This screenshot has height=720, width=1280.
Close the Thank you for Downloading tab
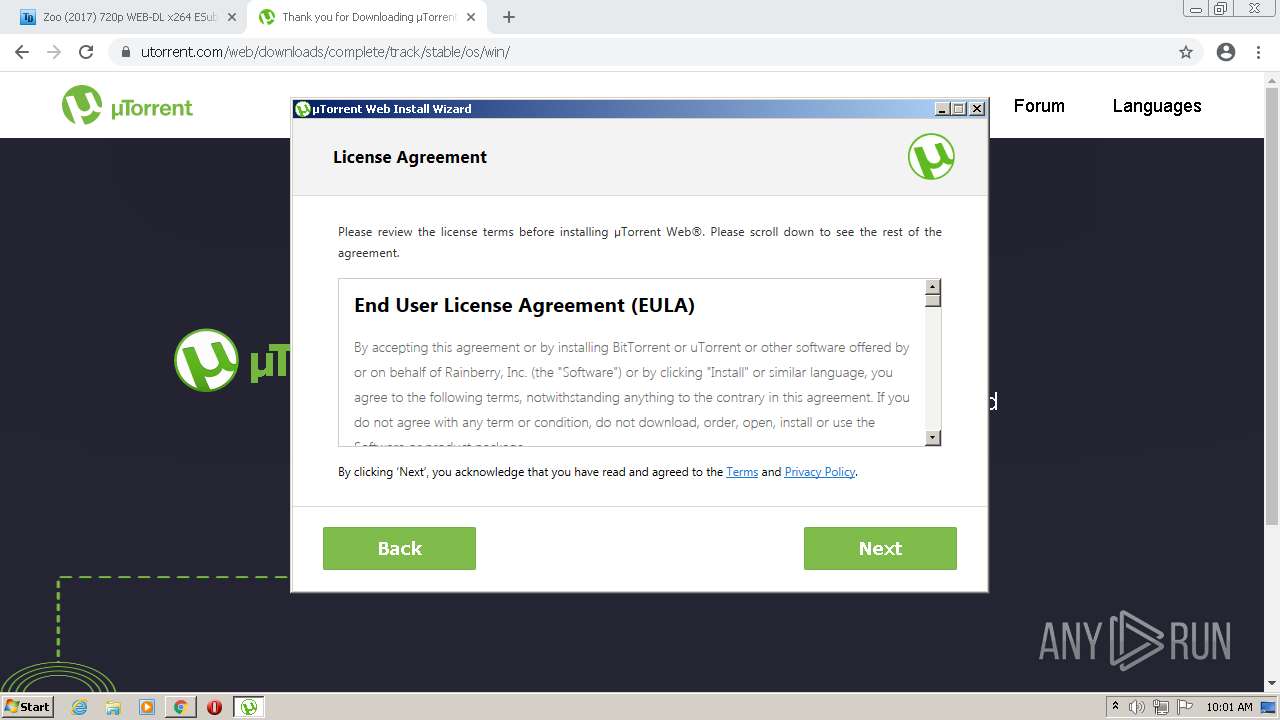pos(471,17)
